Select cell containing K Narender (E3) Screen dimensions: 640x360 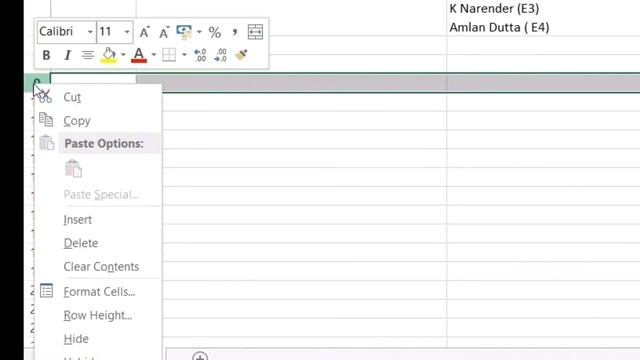click(x=494, y=9)
